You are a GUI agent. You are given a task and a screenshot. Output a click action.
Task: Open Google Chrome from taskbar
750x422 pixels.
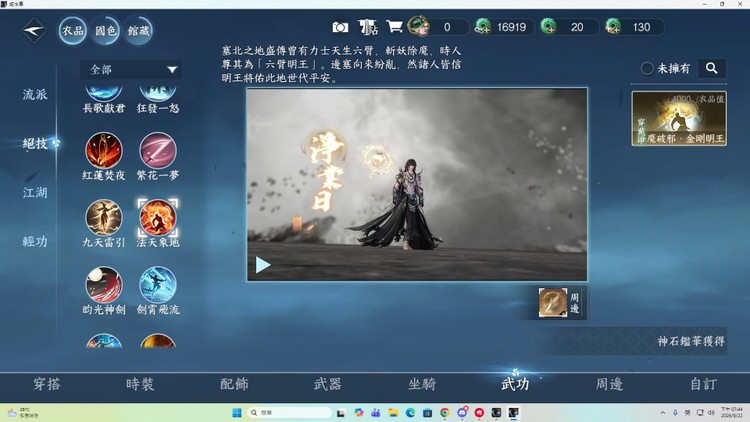tap(445, 413)
